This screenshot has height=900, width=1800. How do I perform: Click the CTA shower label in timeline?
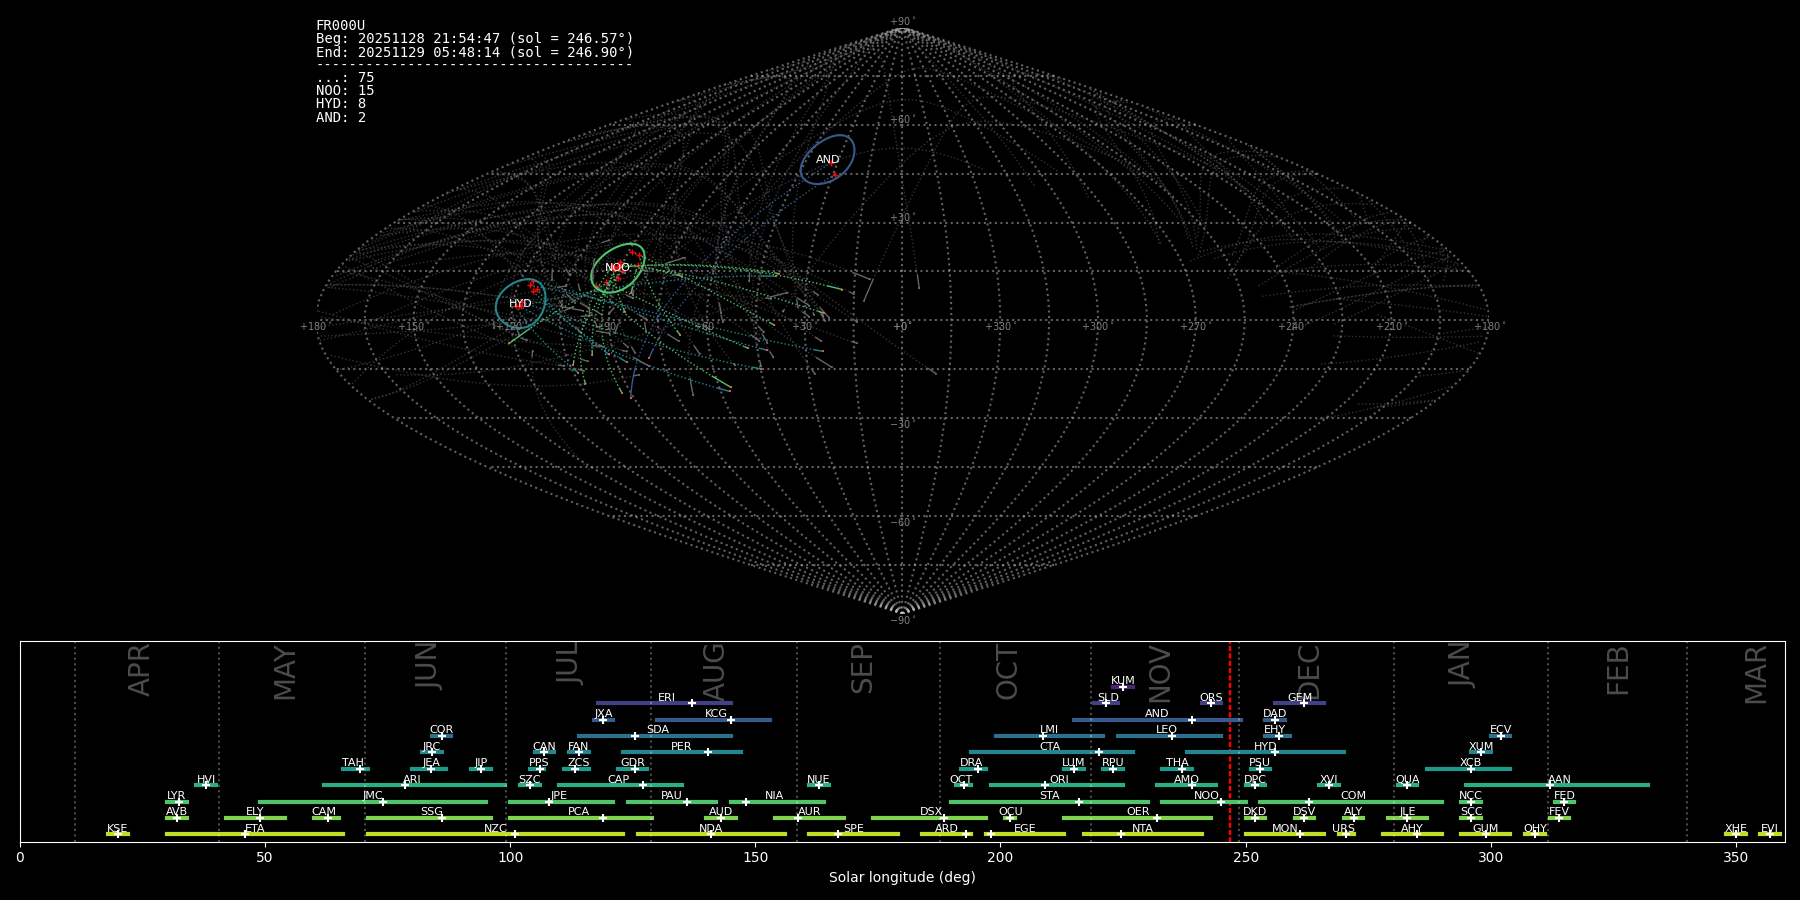point(1050,747)
